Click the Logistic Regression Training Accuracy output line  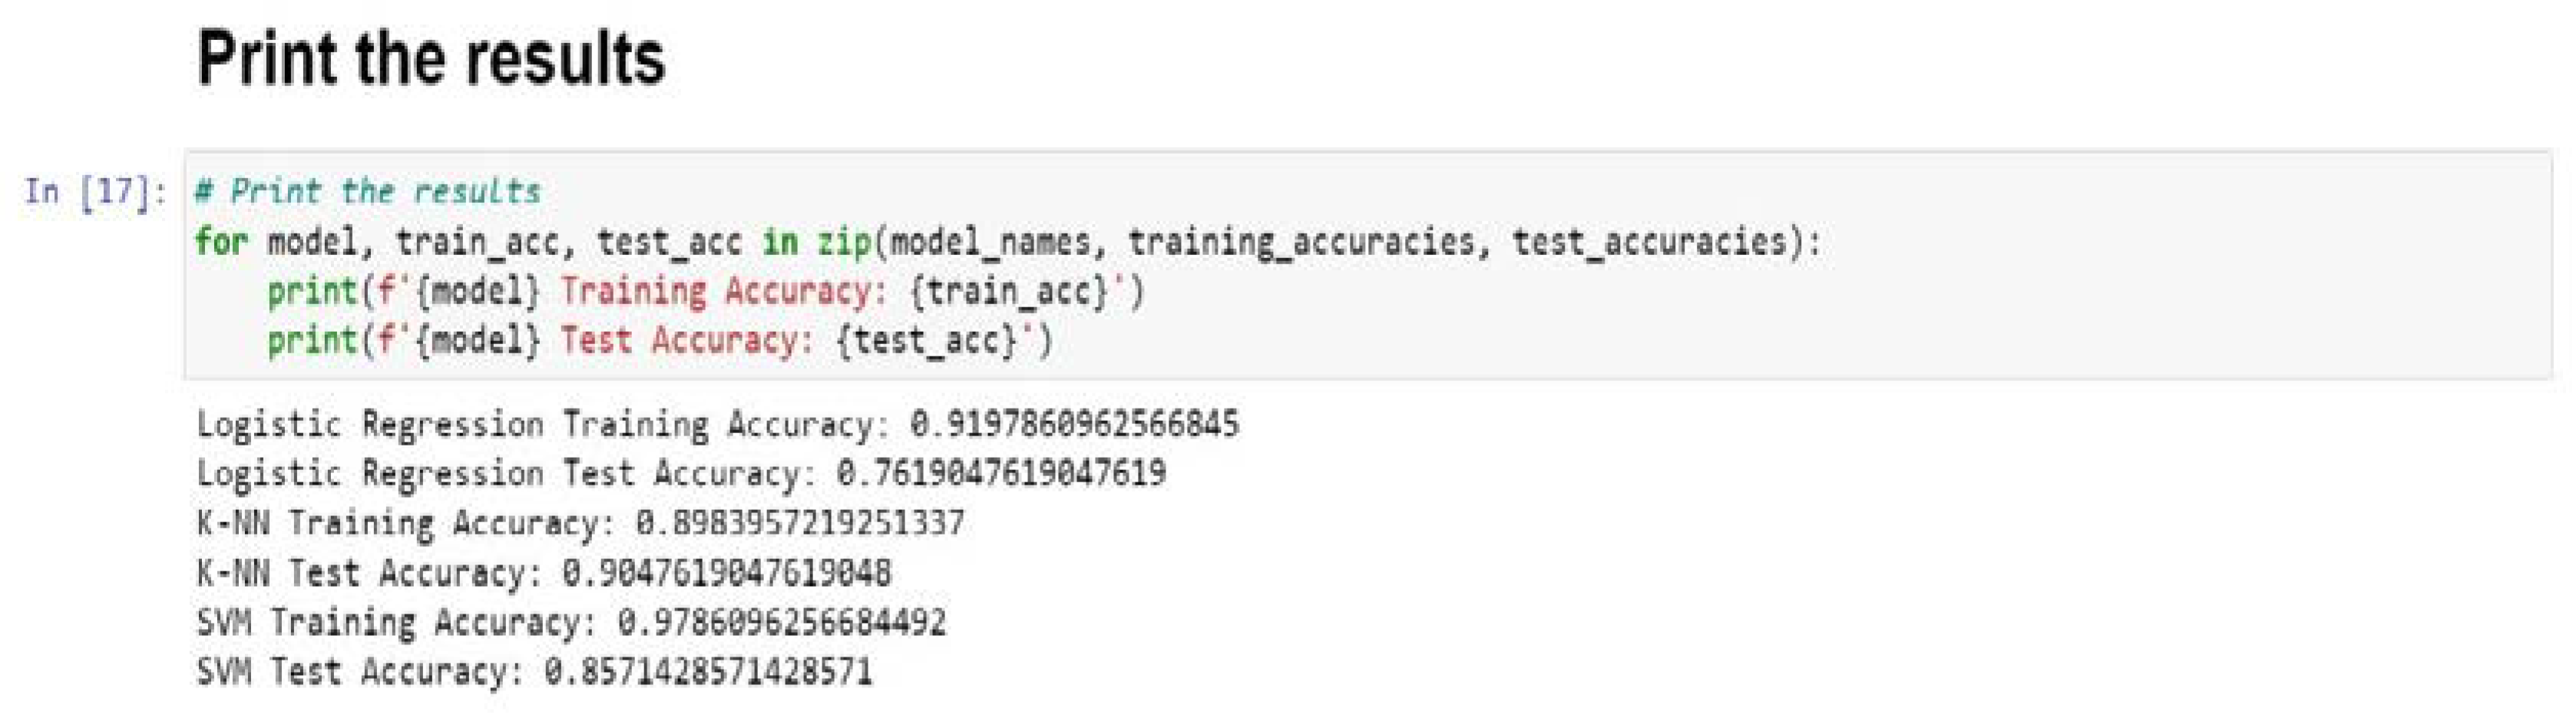[717, 424]
